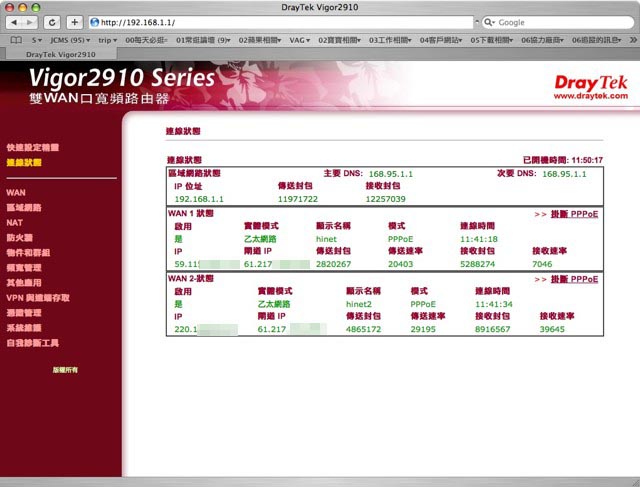
Task: Click the globe site icon in the address bar
Action: coord(94,22)
